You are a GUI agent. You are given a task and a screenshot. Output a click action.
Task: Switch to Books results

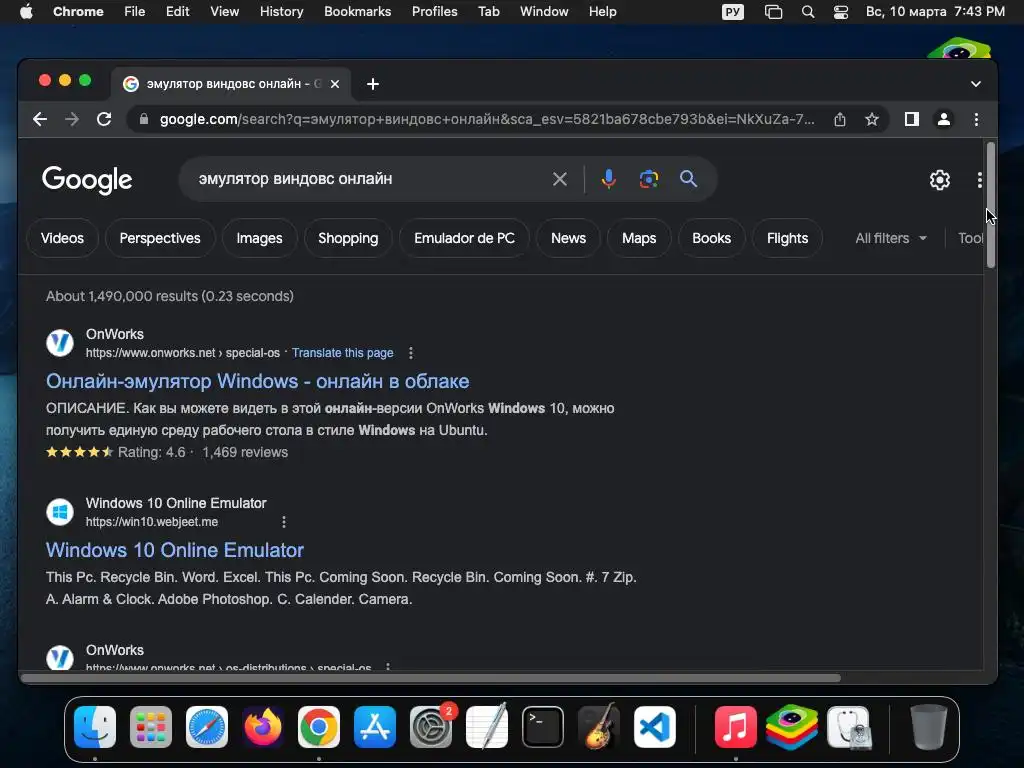point(711,238)
